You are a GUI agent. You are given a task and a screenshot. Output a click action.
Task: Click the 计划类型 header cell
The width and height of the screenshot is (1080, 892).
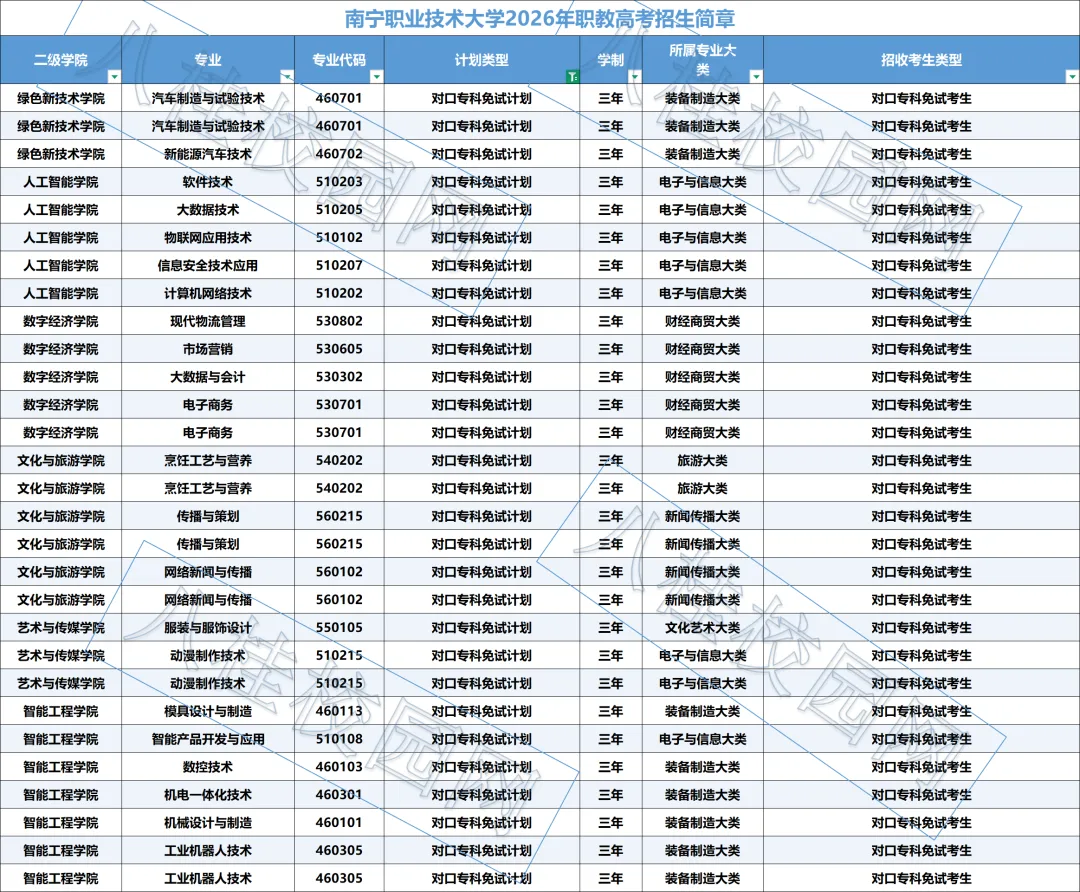[x=481, y=60]
